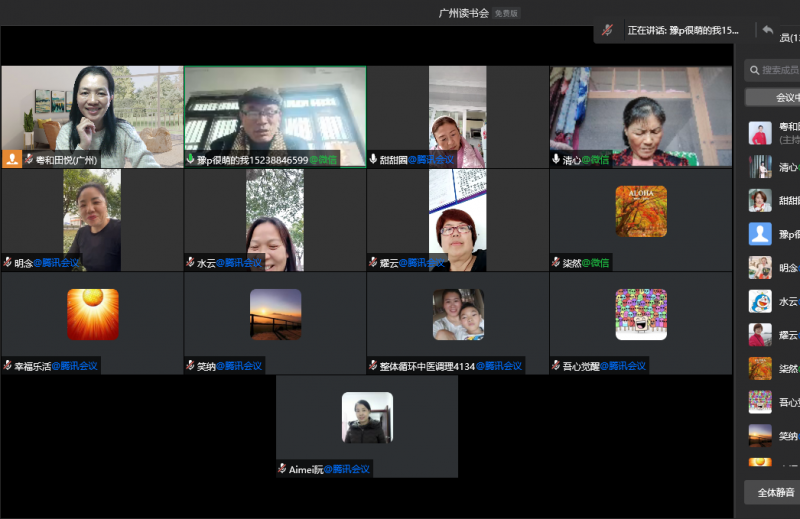Image resolution: width=800 pixels, height=519 pixels.
Task: Click the muted mic icon in the top speaking bar
Action: [607, 31]
